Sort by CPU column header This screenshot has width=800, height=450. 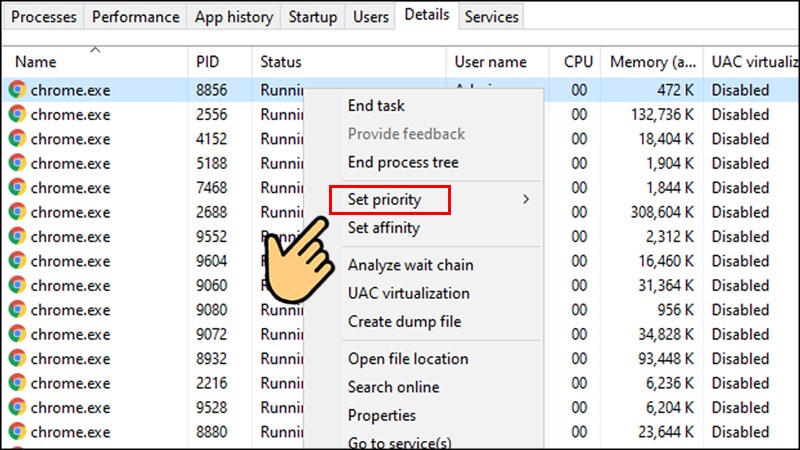pyautogui.click(x=578, y=62)
